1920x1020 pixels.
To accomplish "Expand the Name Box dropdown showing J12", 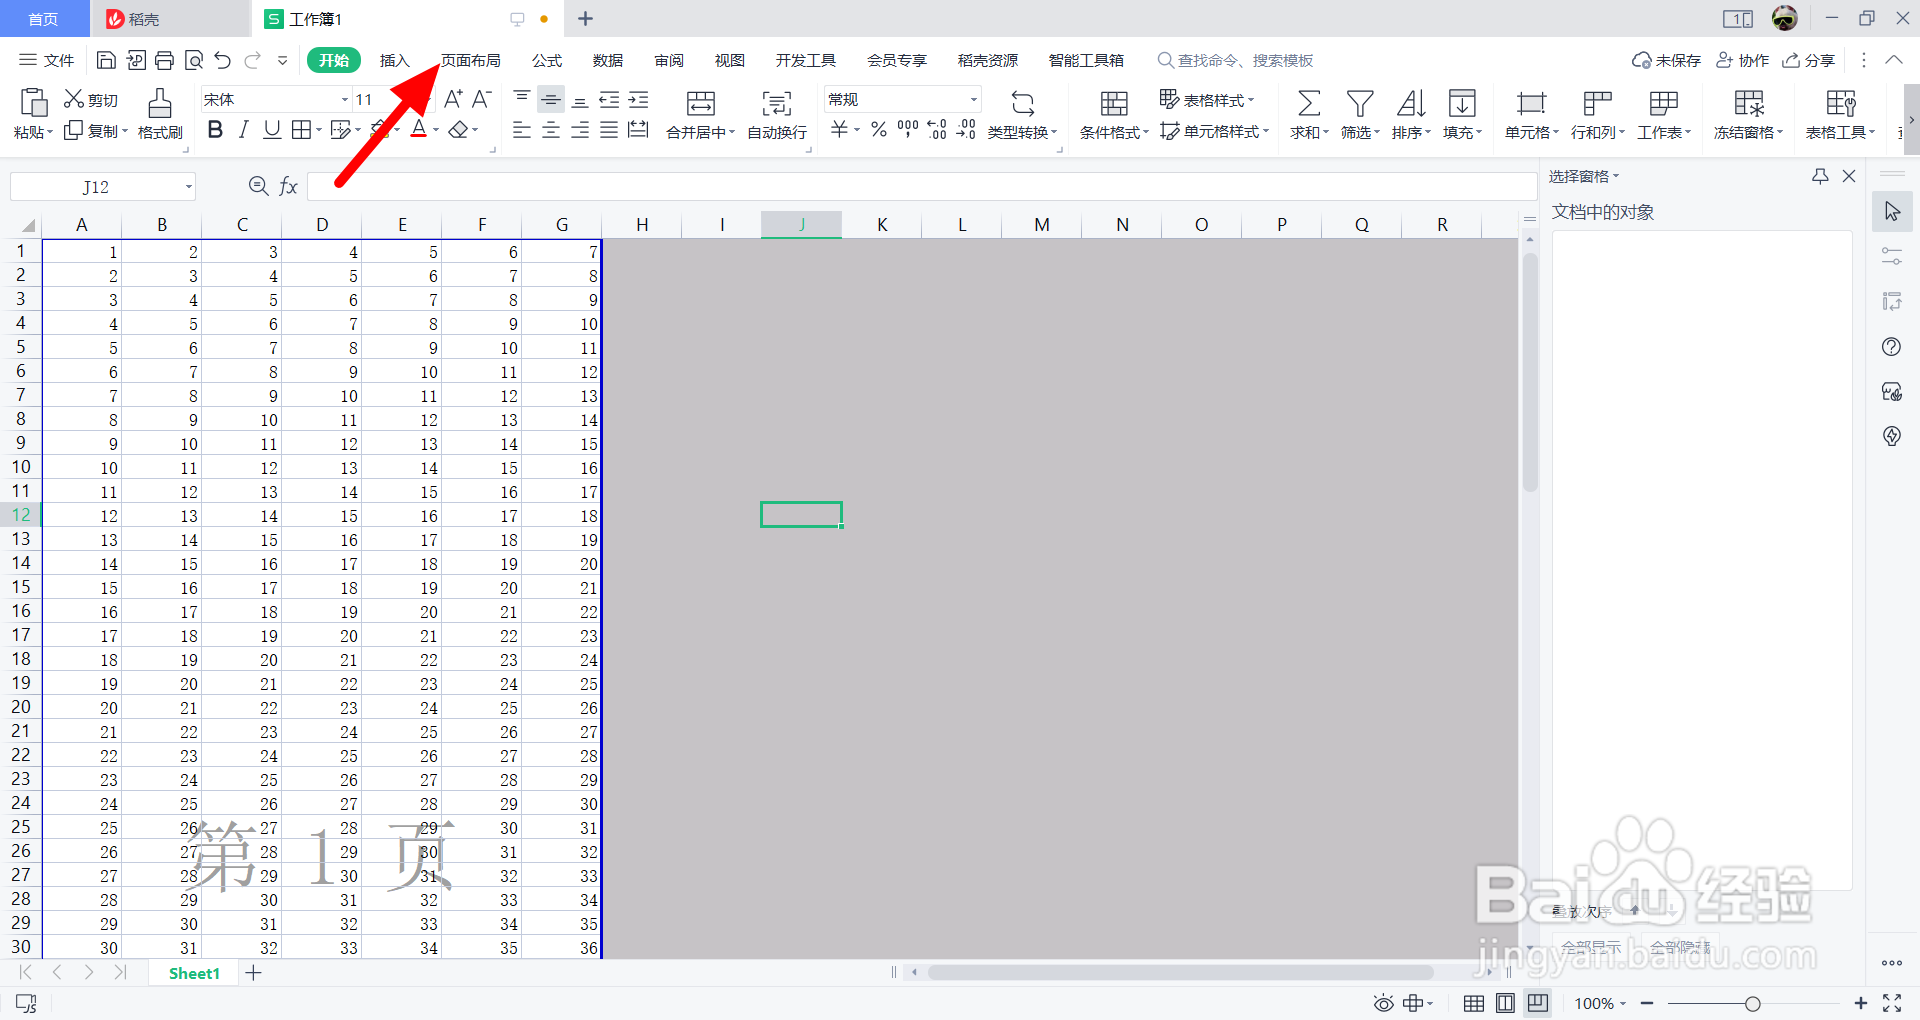I will point(188,187).
